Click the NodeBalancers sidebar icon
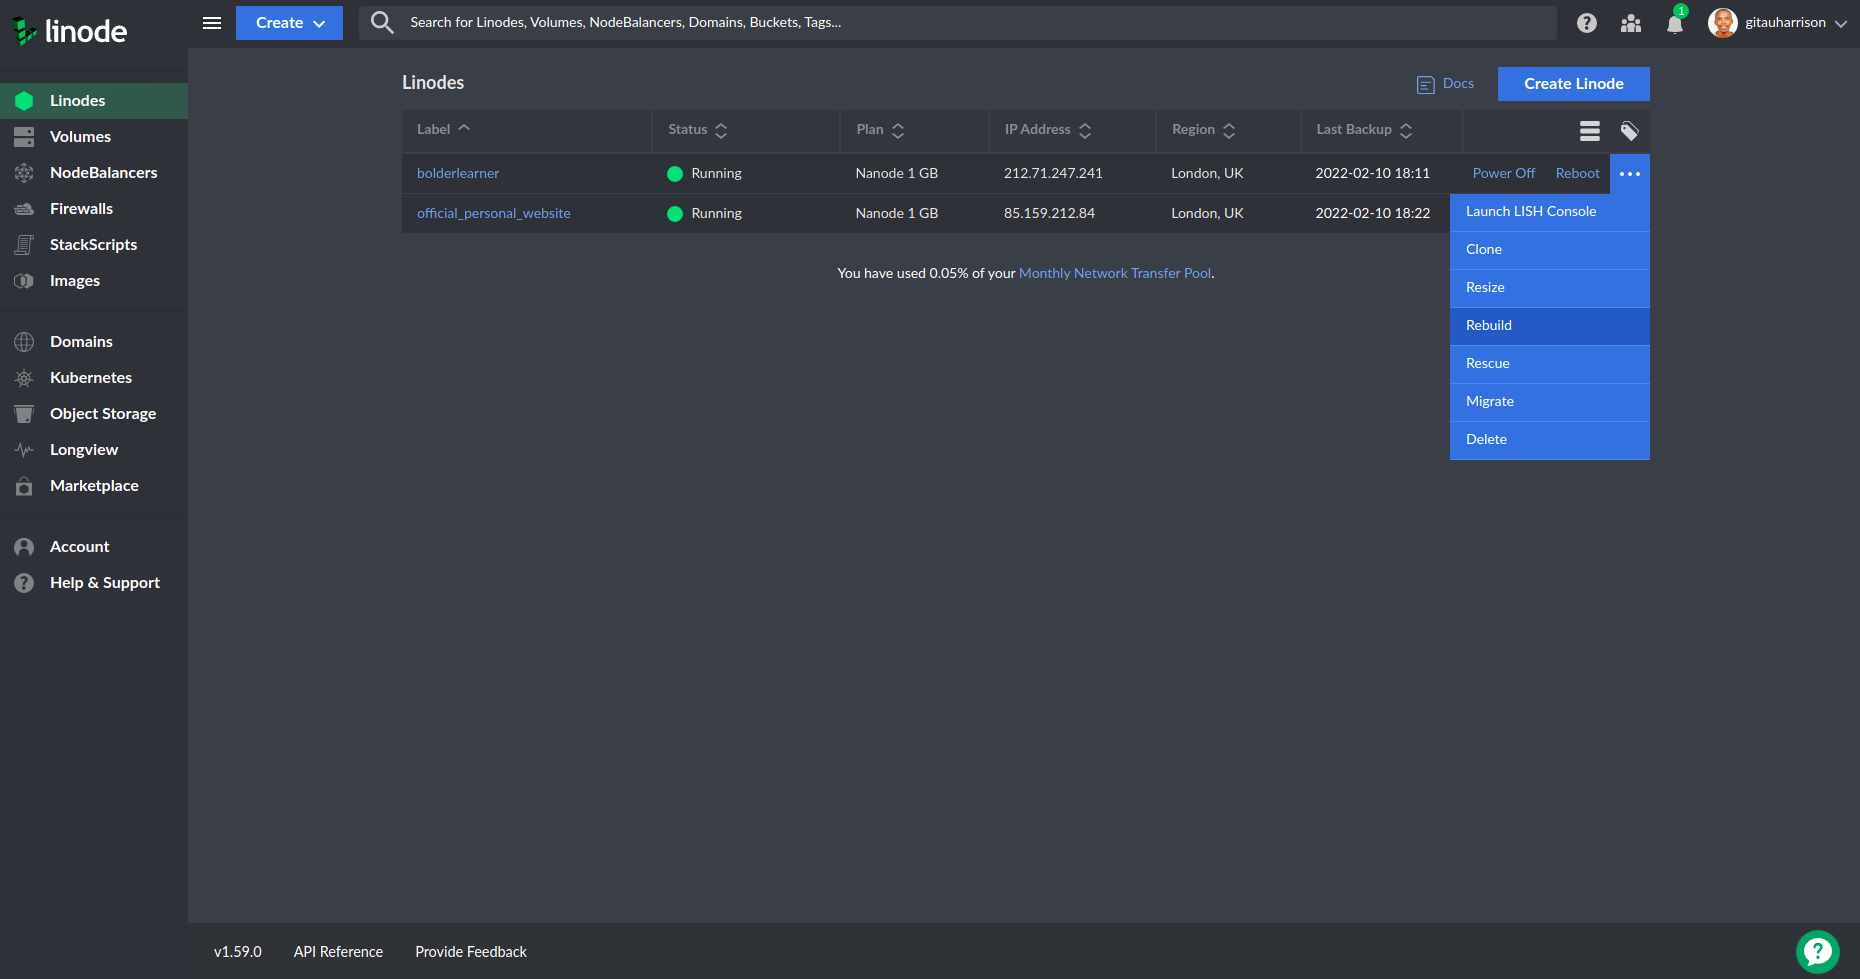Image resolution: width=1860 pixels, height=979 pixels. [x=24, y=173]
